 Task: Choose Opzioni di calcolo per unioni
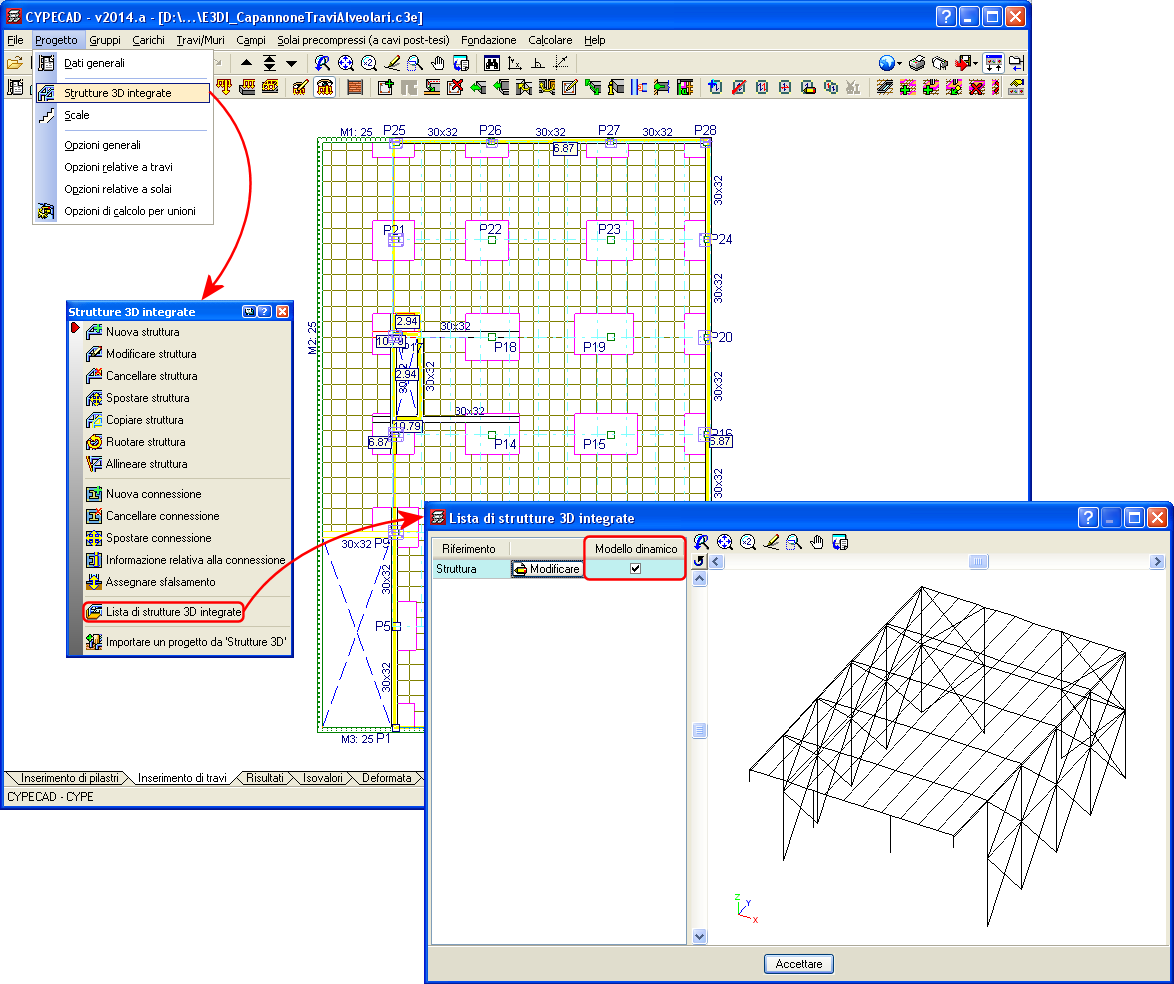(x=124, y=211)
